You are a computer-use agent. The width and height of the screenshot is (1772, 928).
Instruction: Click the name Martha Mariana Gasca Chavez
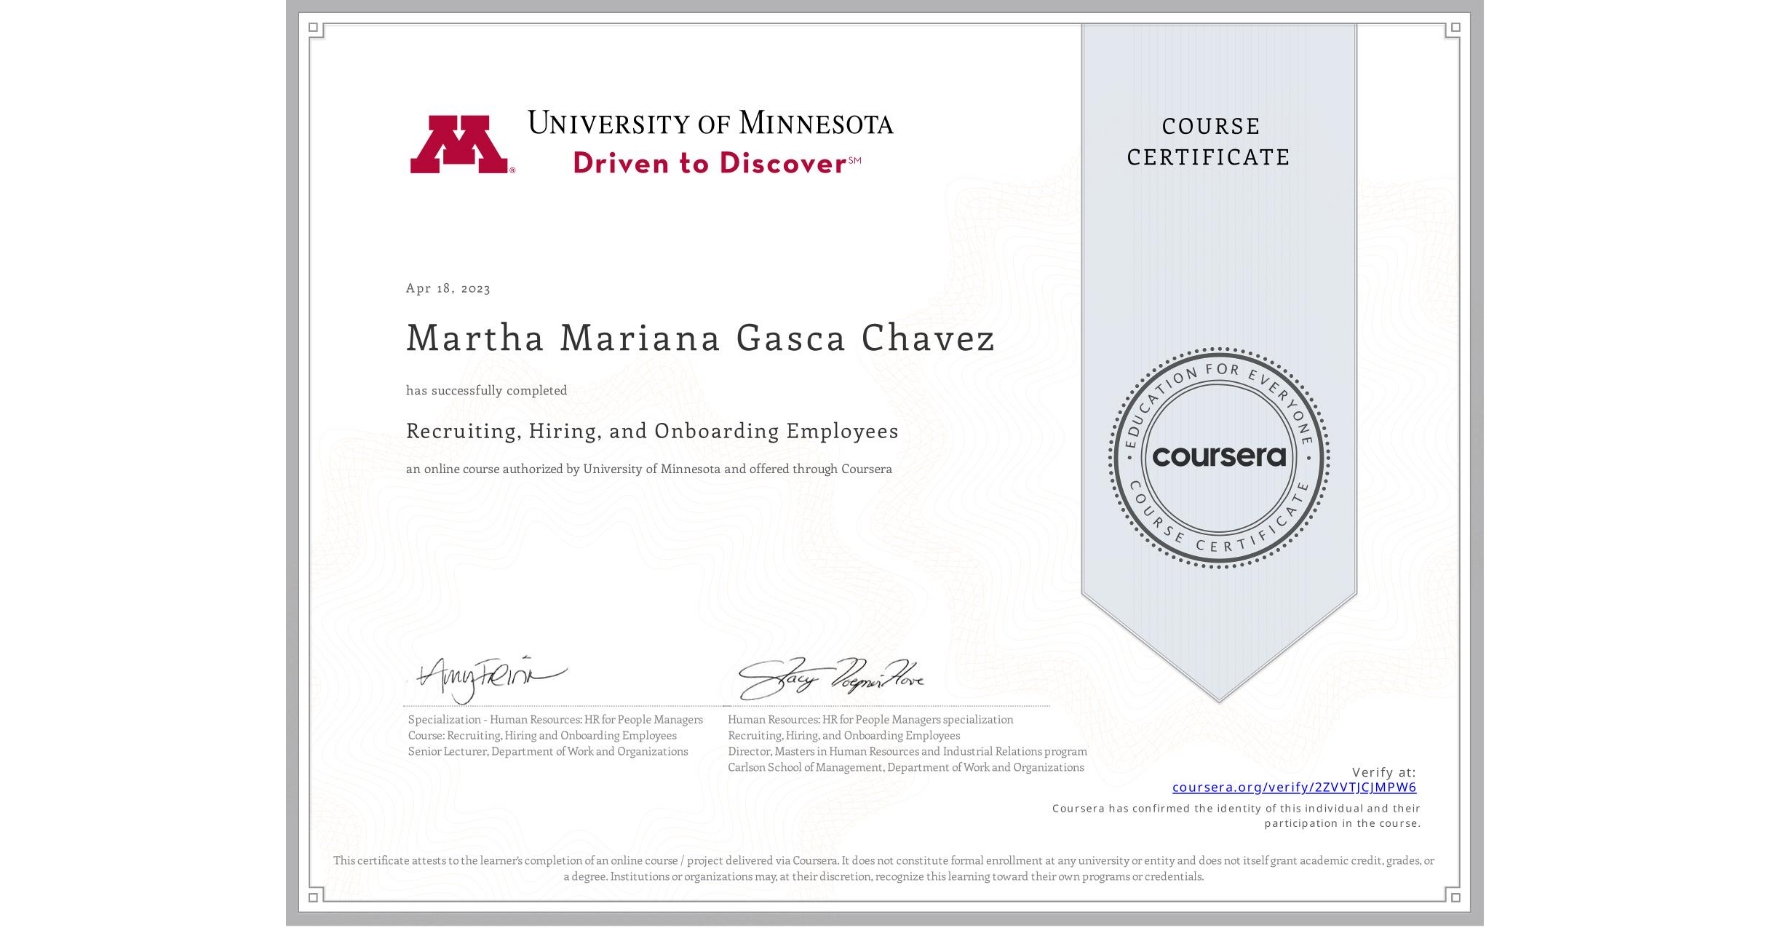pos(700,339)
